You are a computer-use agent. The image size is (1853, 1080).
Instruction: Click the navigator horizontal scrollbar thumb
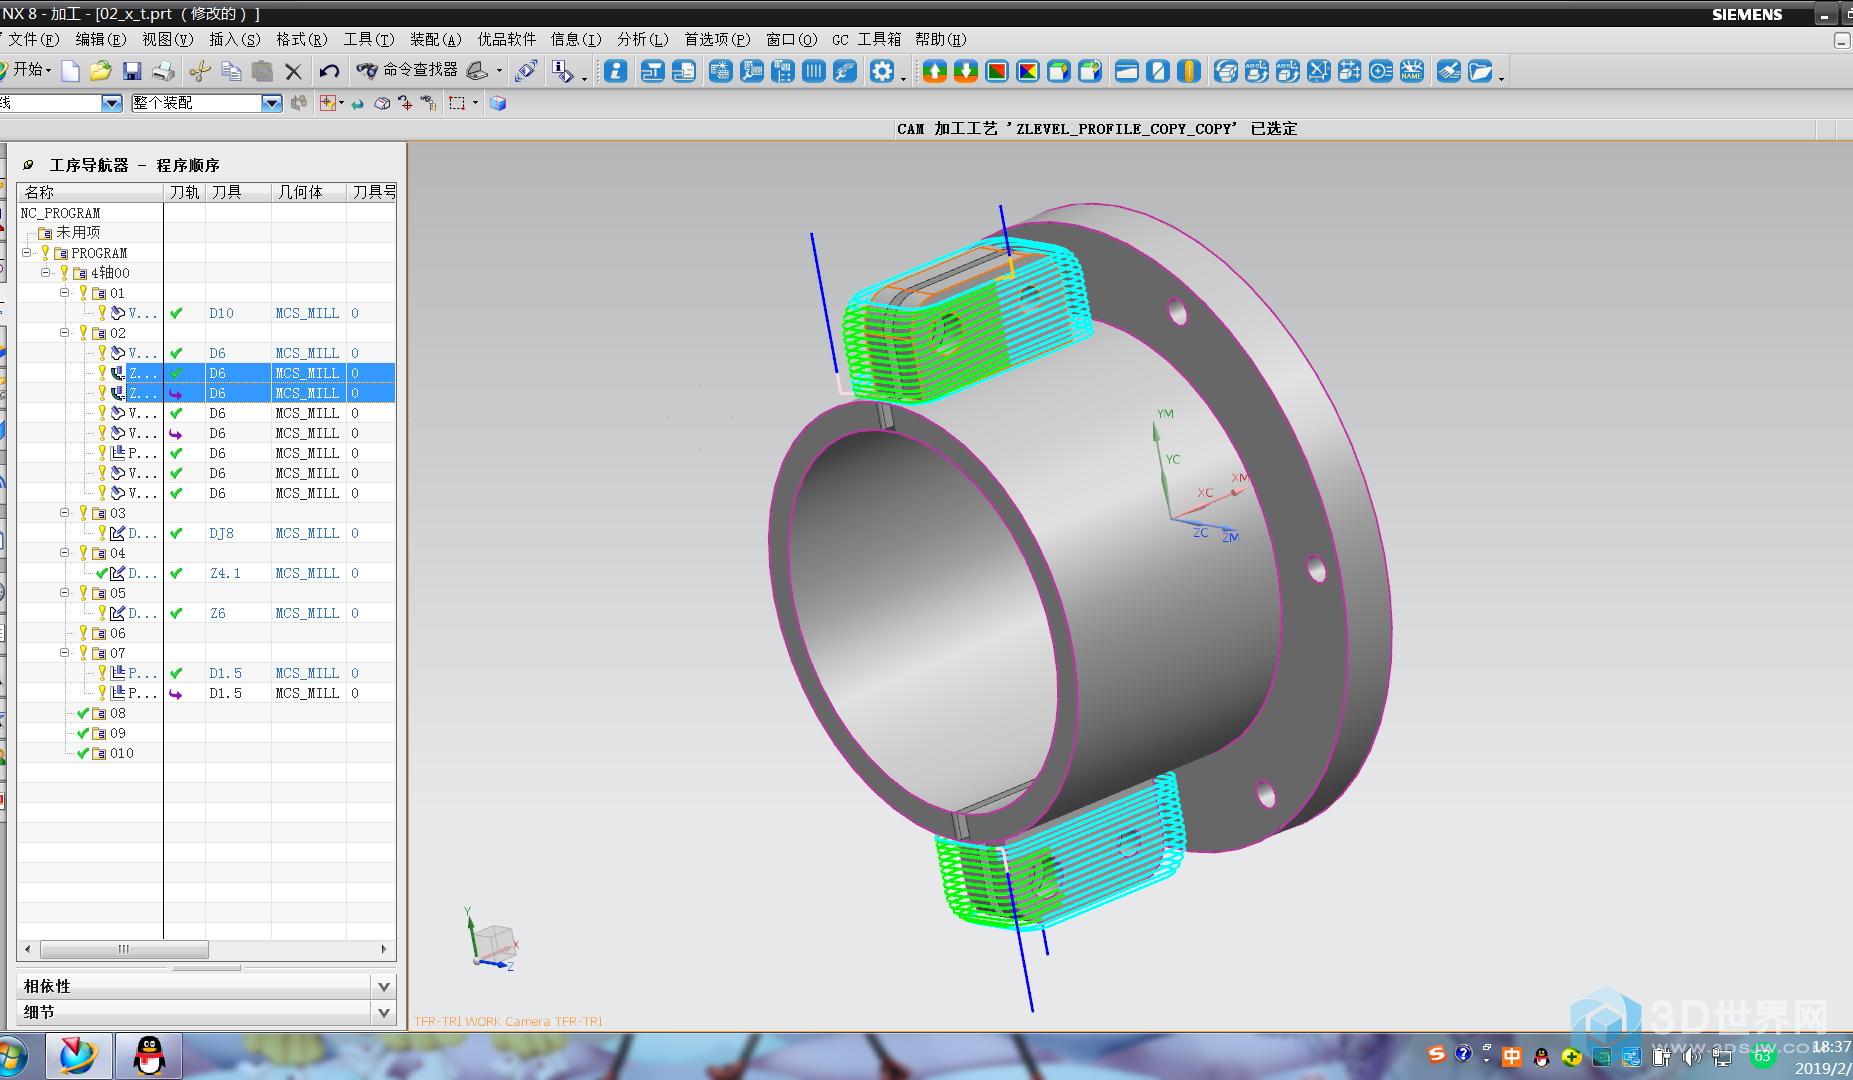pyautogui.click(x=124, y=949)
